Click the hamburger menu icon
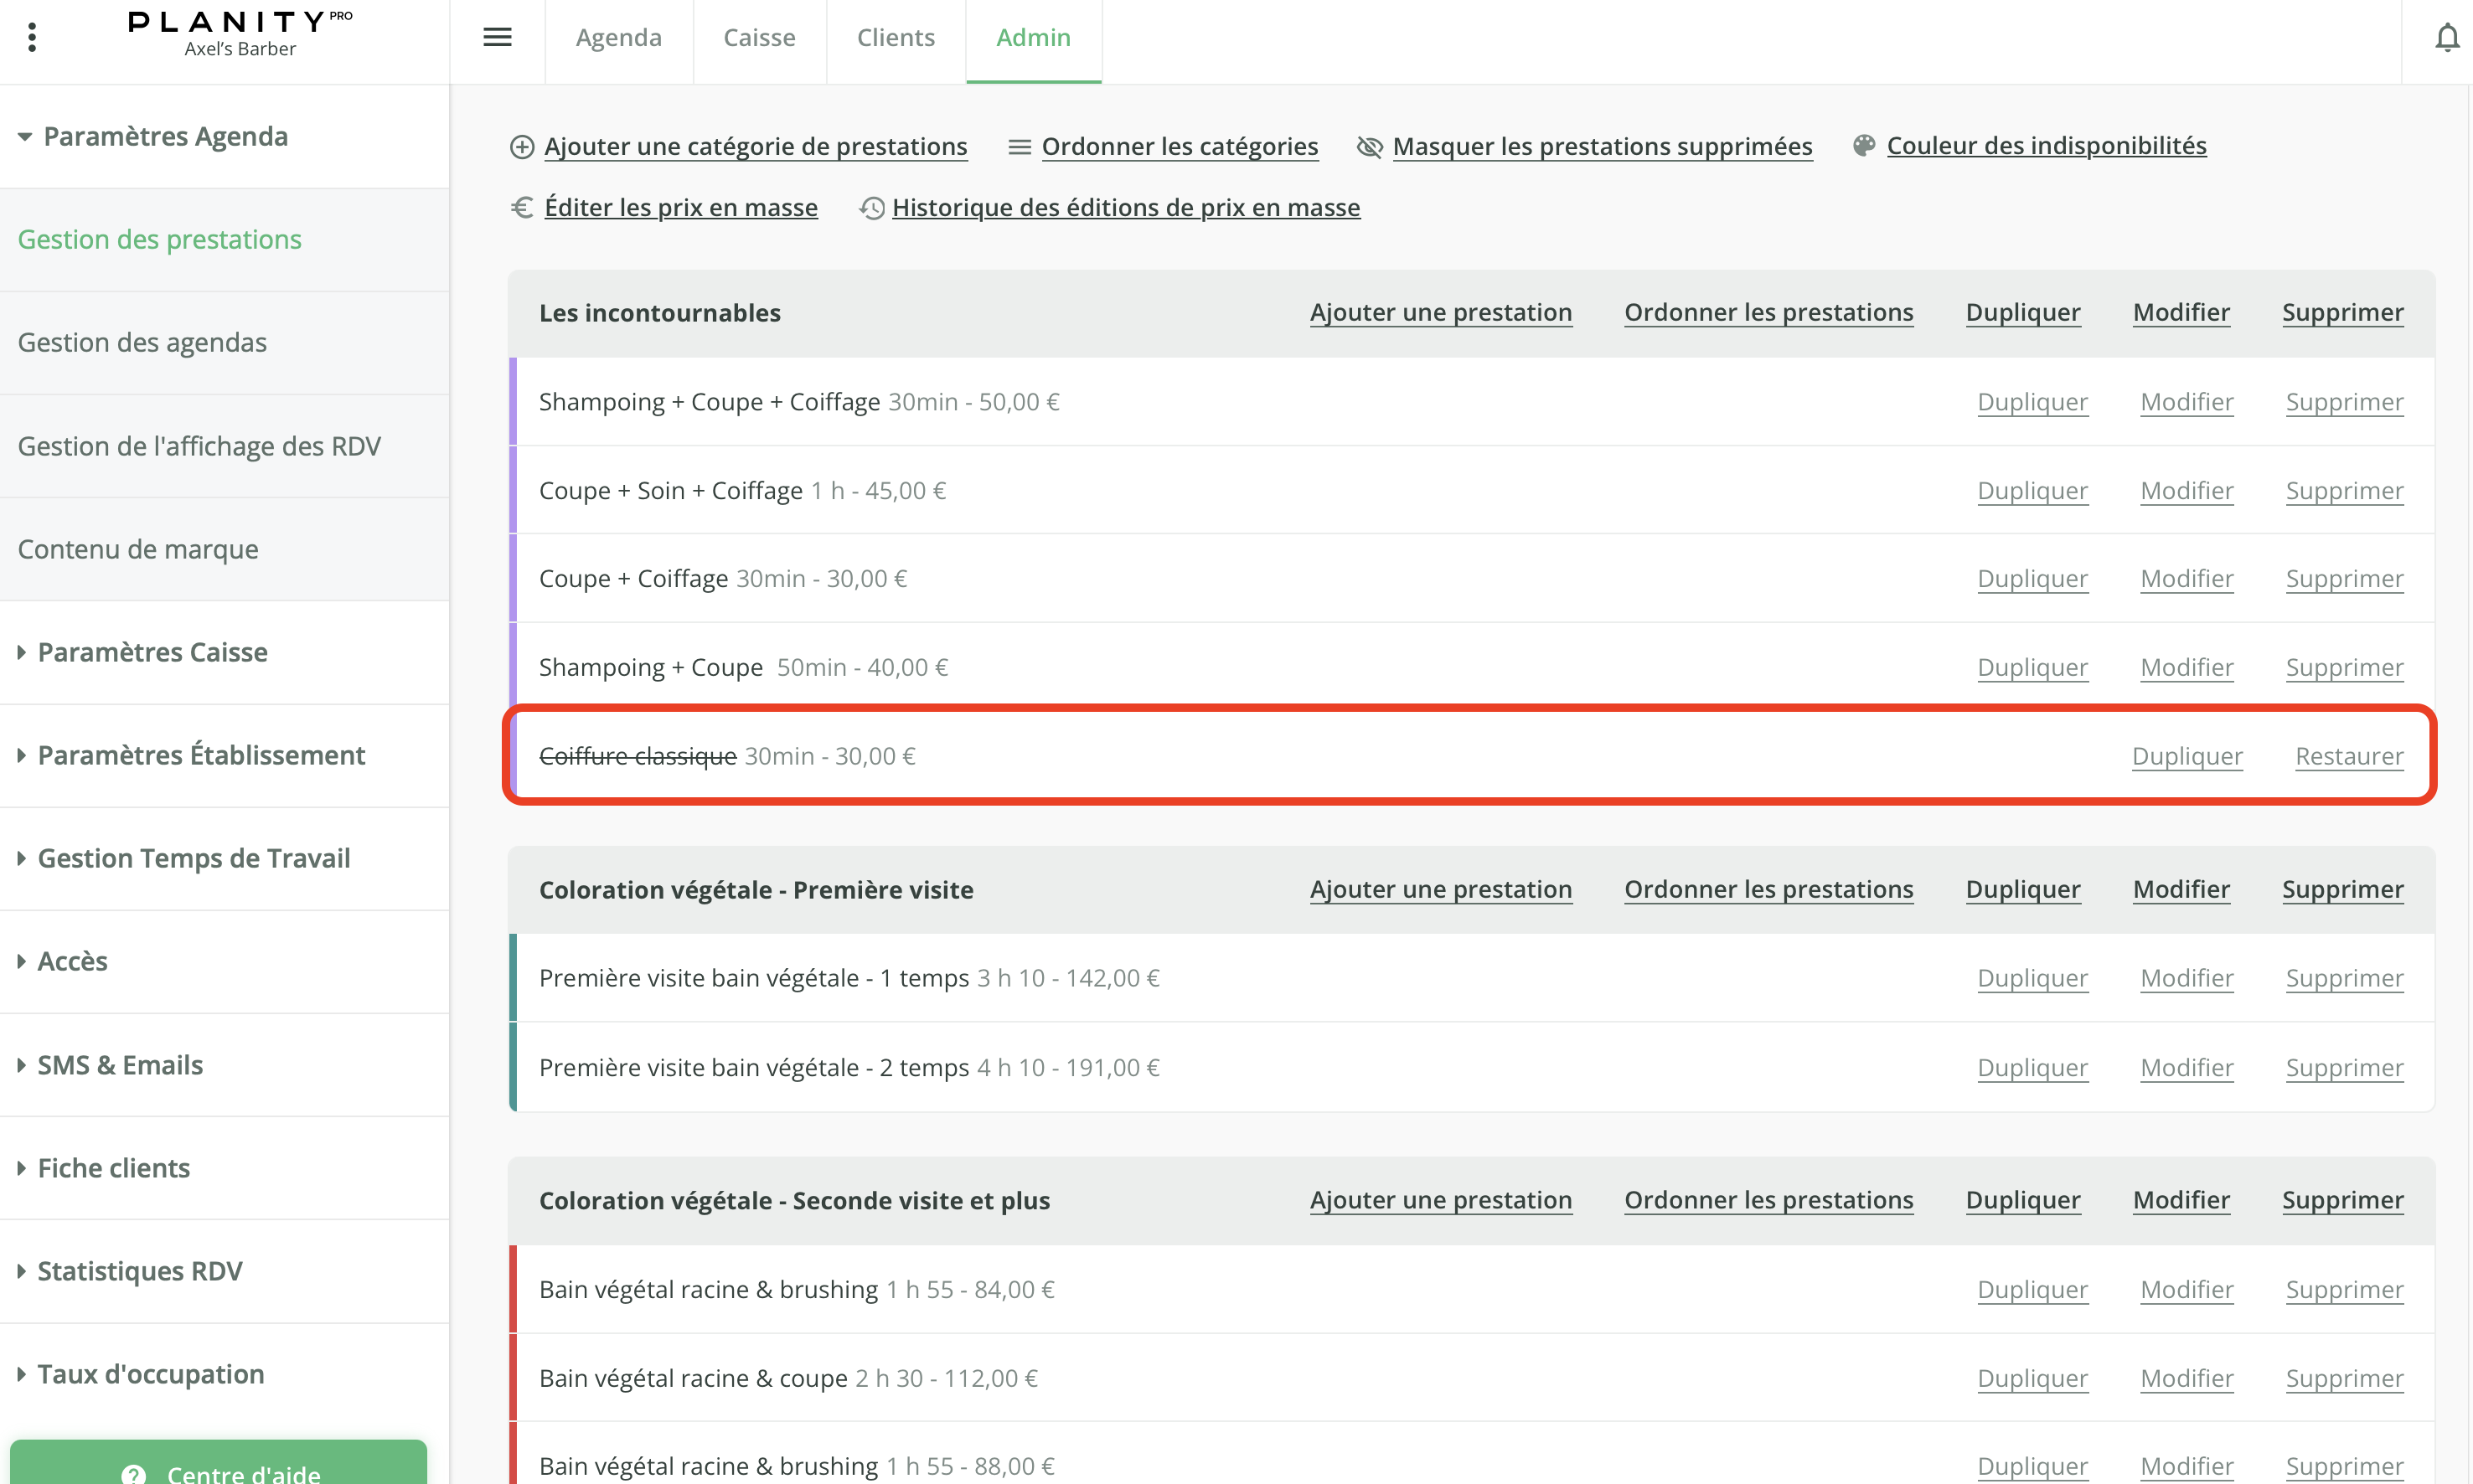This screenshot has height=1484, width=2473. click(497, 37)
